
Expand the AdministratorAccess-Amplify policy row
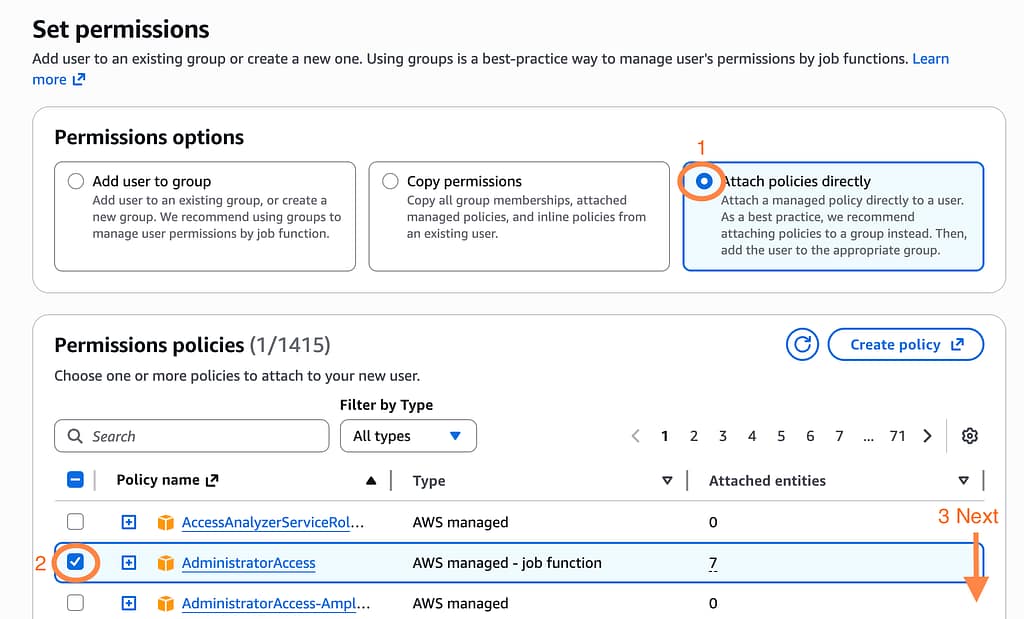[x=128, y=604]
